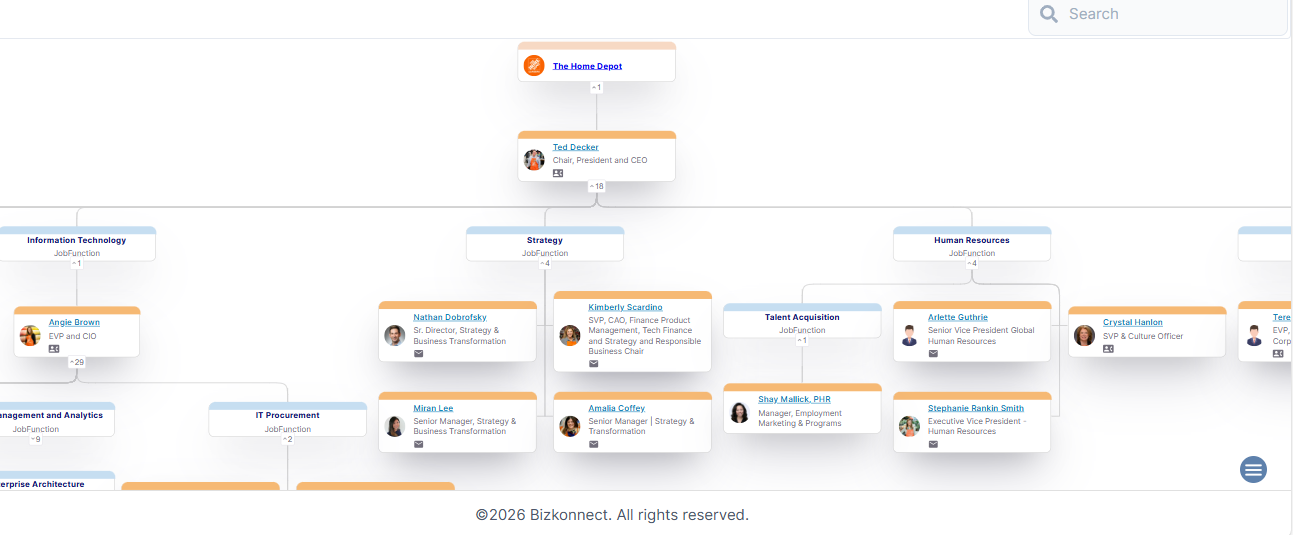Image resolution: width=1293 pixels, height=535 pixels.
Task: Open Angie Brown's contact card icon
Action: [x=54, y=349]
